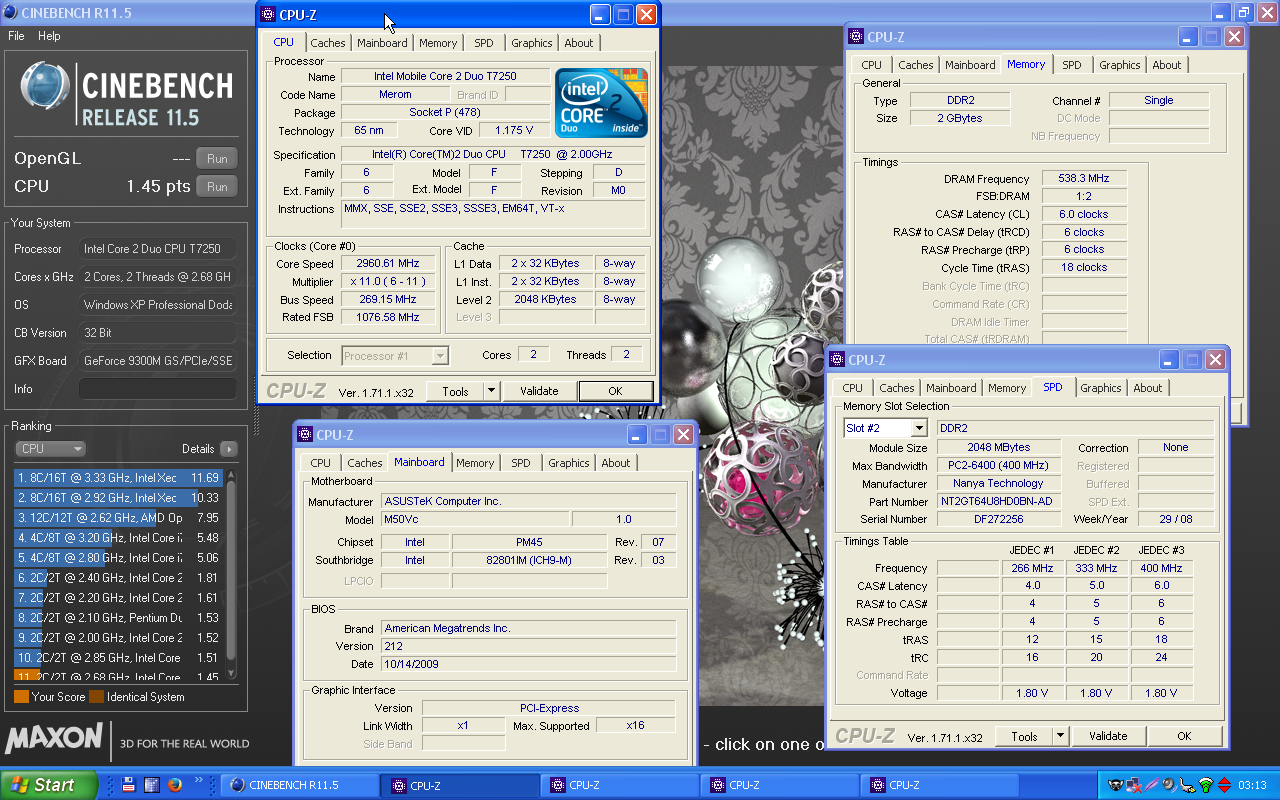This screenshot has width=1280, height=800.
Task: Click the taskbar clock showing 03:13
Action: tap(1253, 785)
